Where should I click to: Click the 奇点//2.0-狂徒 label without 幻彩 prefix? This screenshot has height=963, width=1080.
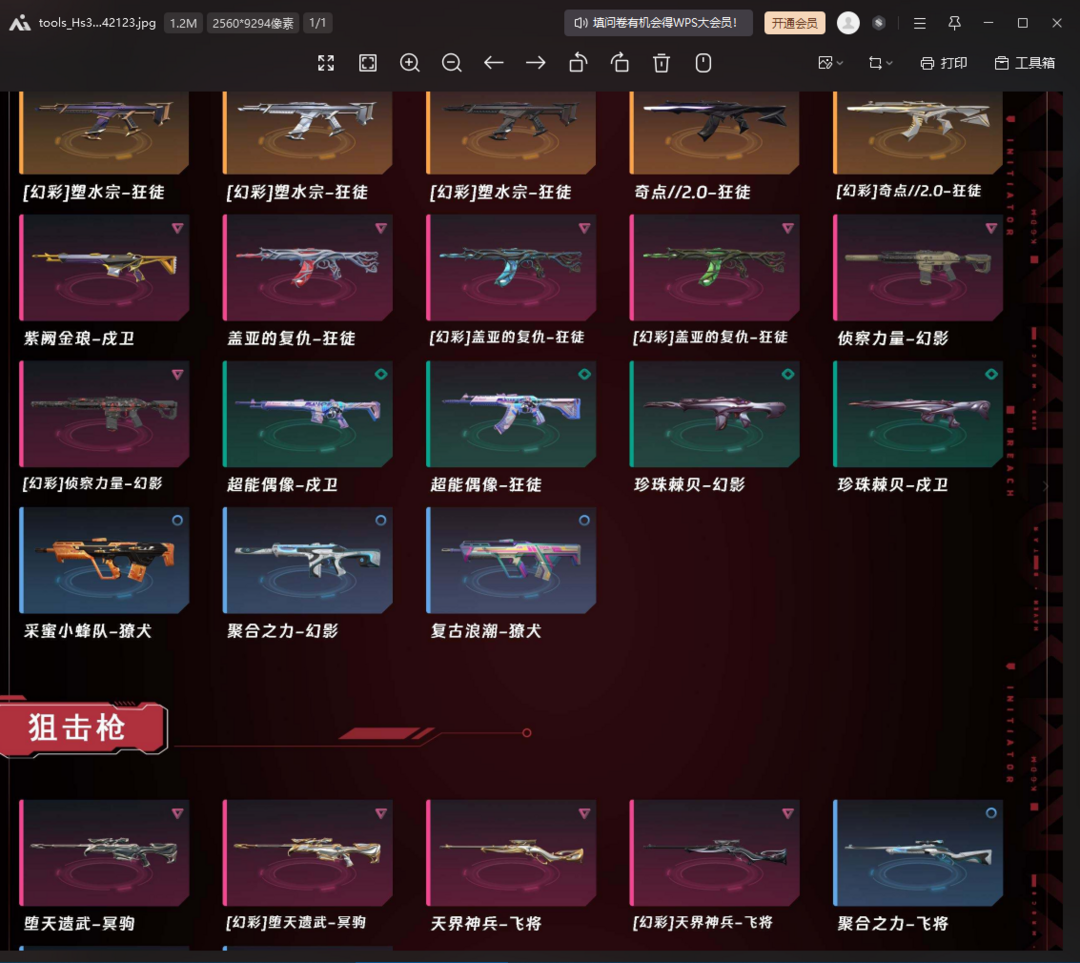click(692, 191)
